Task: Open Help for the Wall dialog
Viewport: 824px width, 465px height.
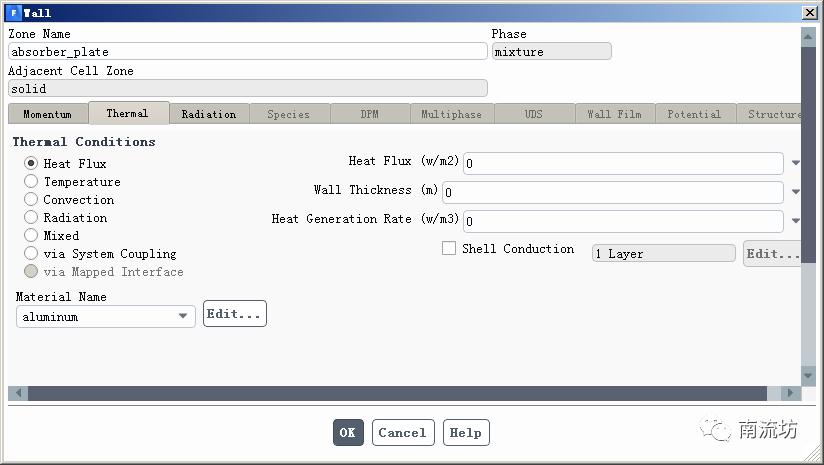Action: (x=466, y=432)
